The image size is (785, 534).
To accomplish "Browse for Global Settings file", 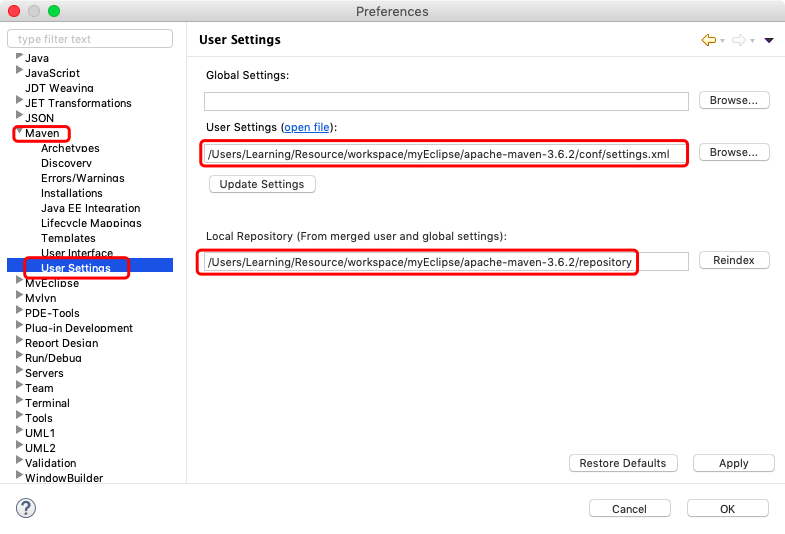I will (x=734, y=100).
